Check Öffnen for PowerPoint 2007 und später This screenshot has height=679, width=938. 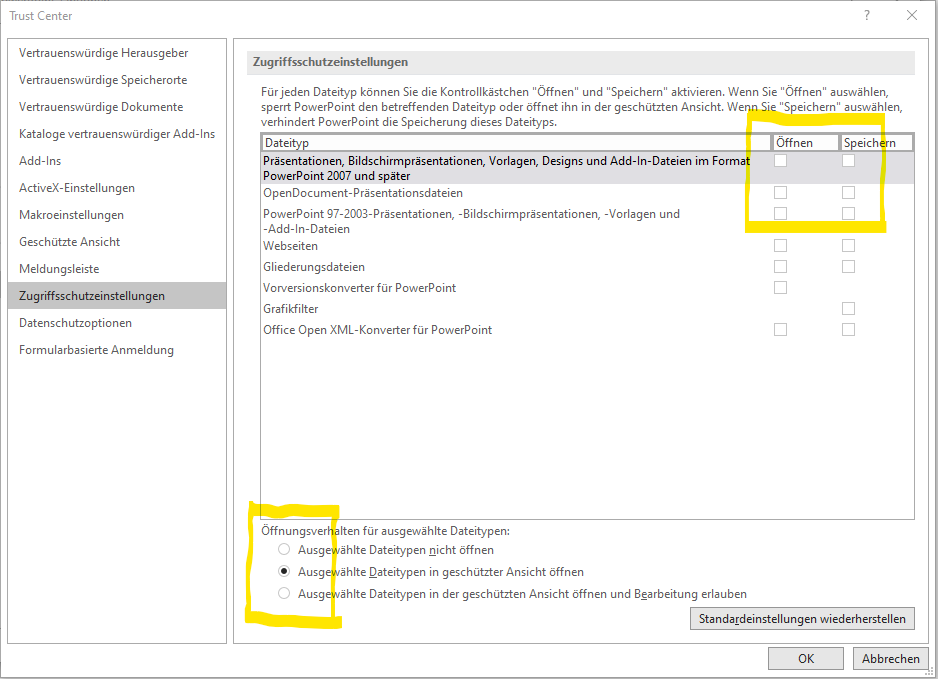pos(780,160)
